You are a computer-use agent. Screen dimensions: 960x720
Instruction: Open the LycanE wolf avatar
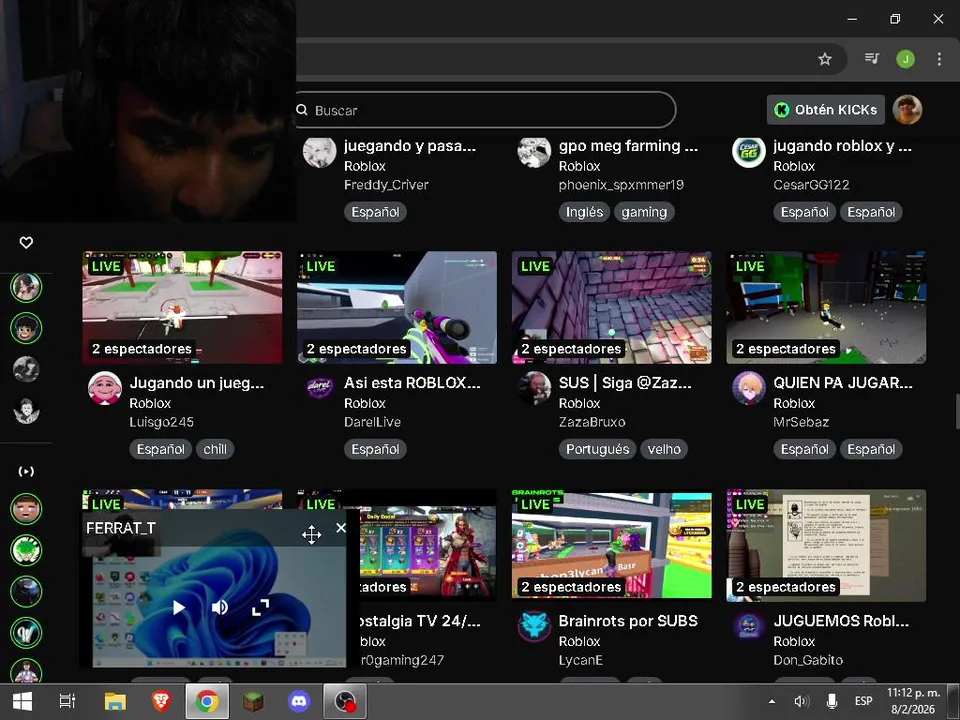tap(534, 626)
